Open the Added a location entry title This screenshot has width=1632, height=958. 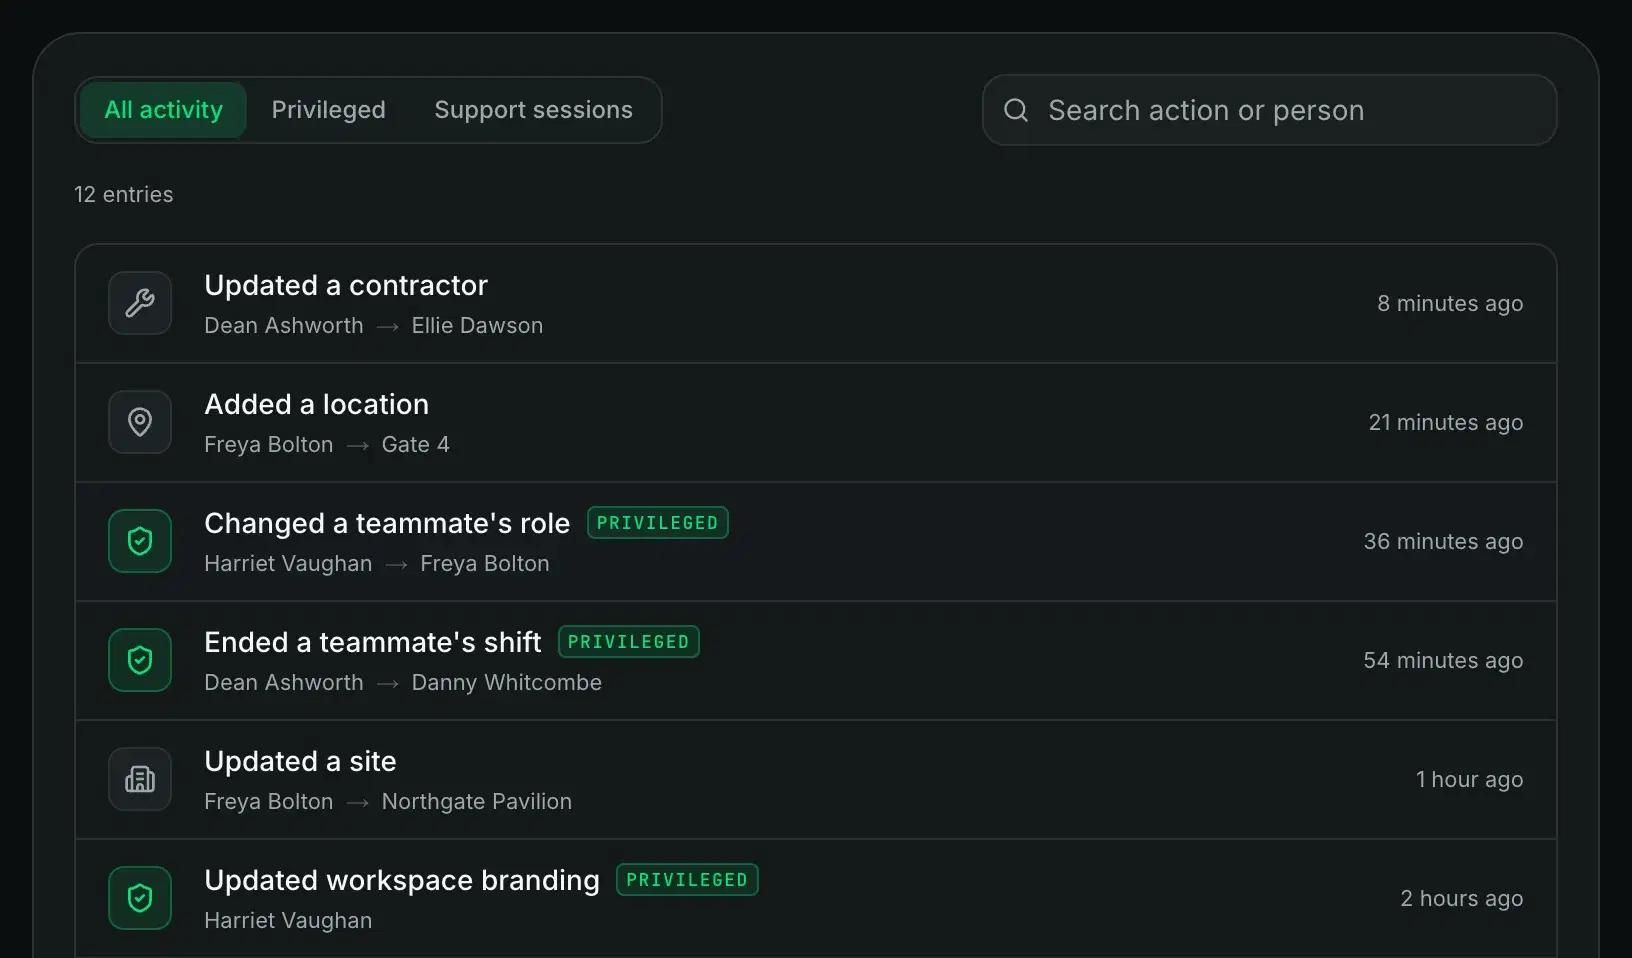[x=317, y=404]
